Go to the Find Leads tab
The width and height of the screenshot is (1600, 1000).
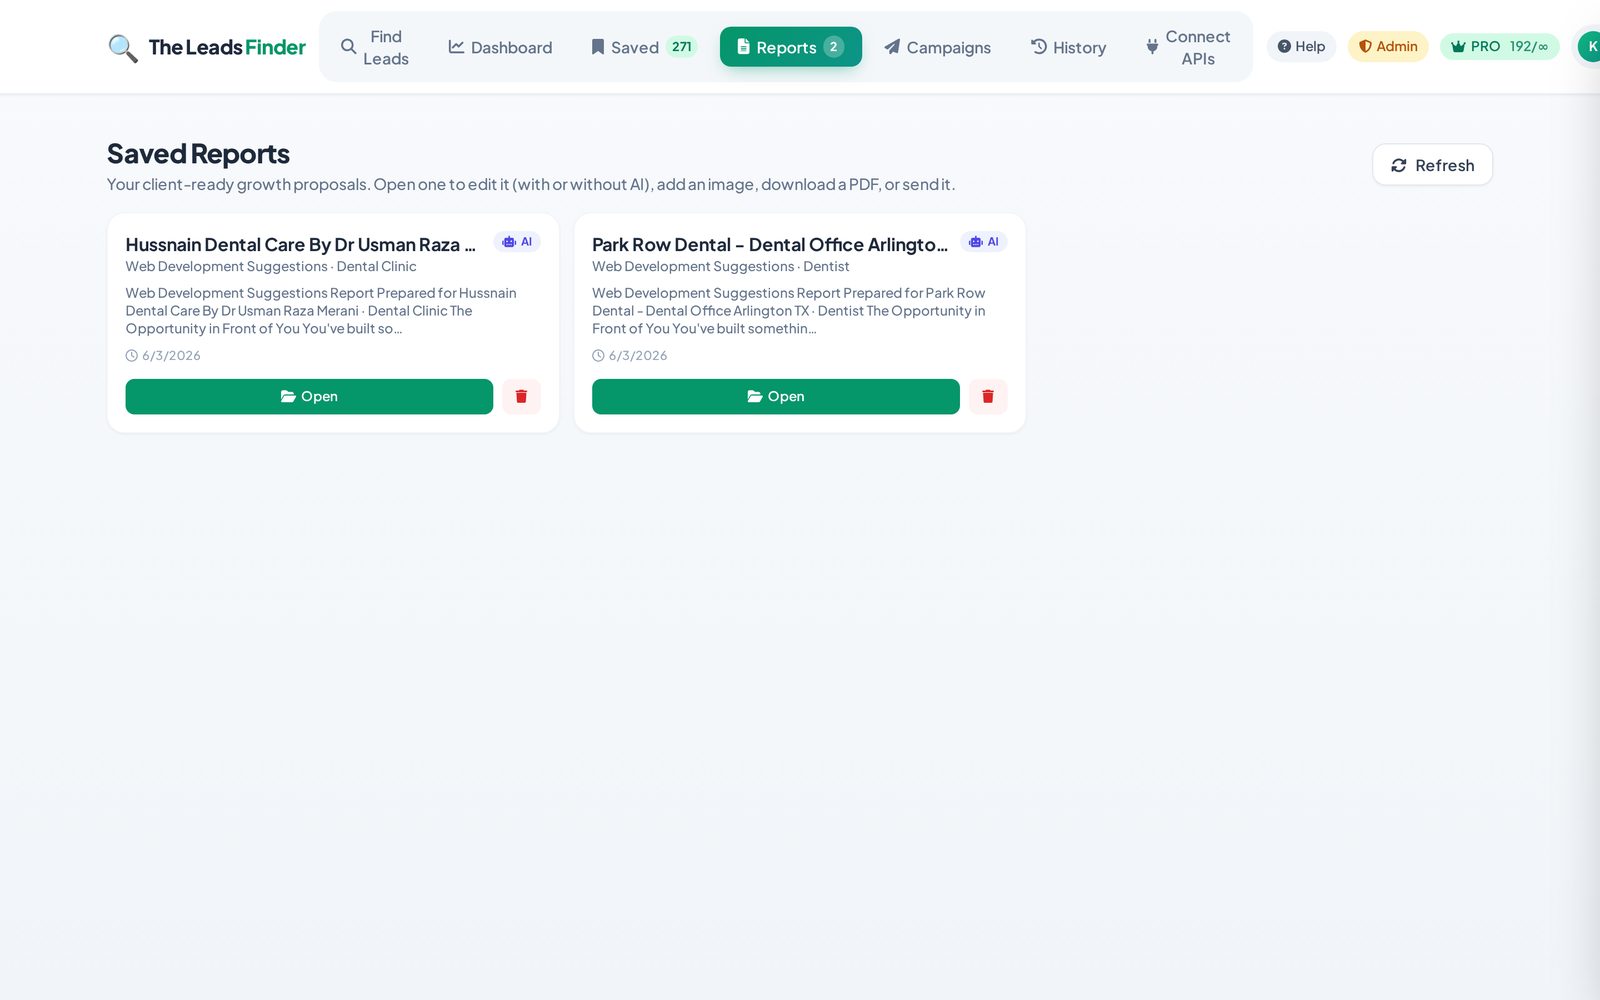(375, 47)
